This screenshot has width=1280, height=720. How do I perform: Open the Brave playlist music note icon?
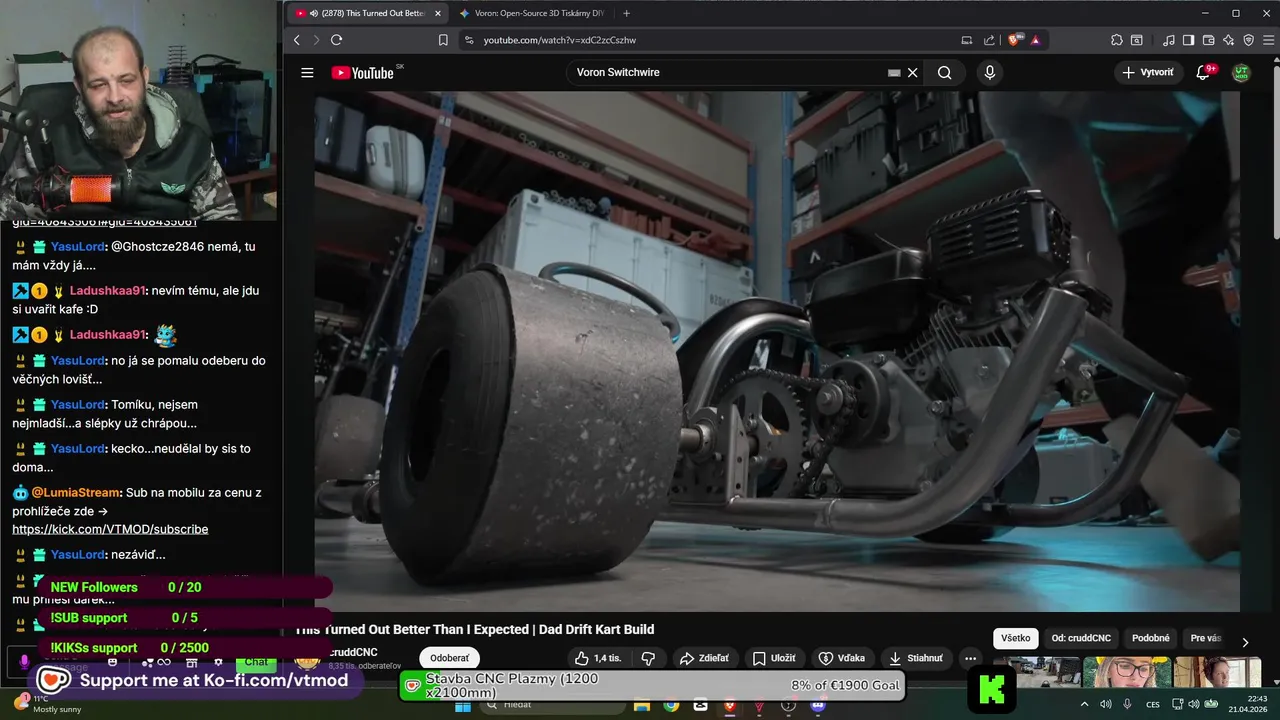point(1169,40)
